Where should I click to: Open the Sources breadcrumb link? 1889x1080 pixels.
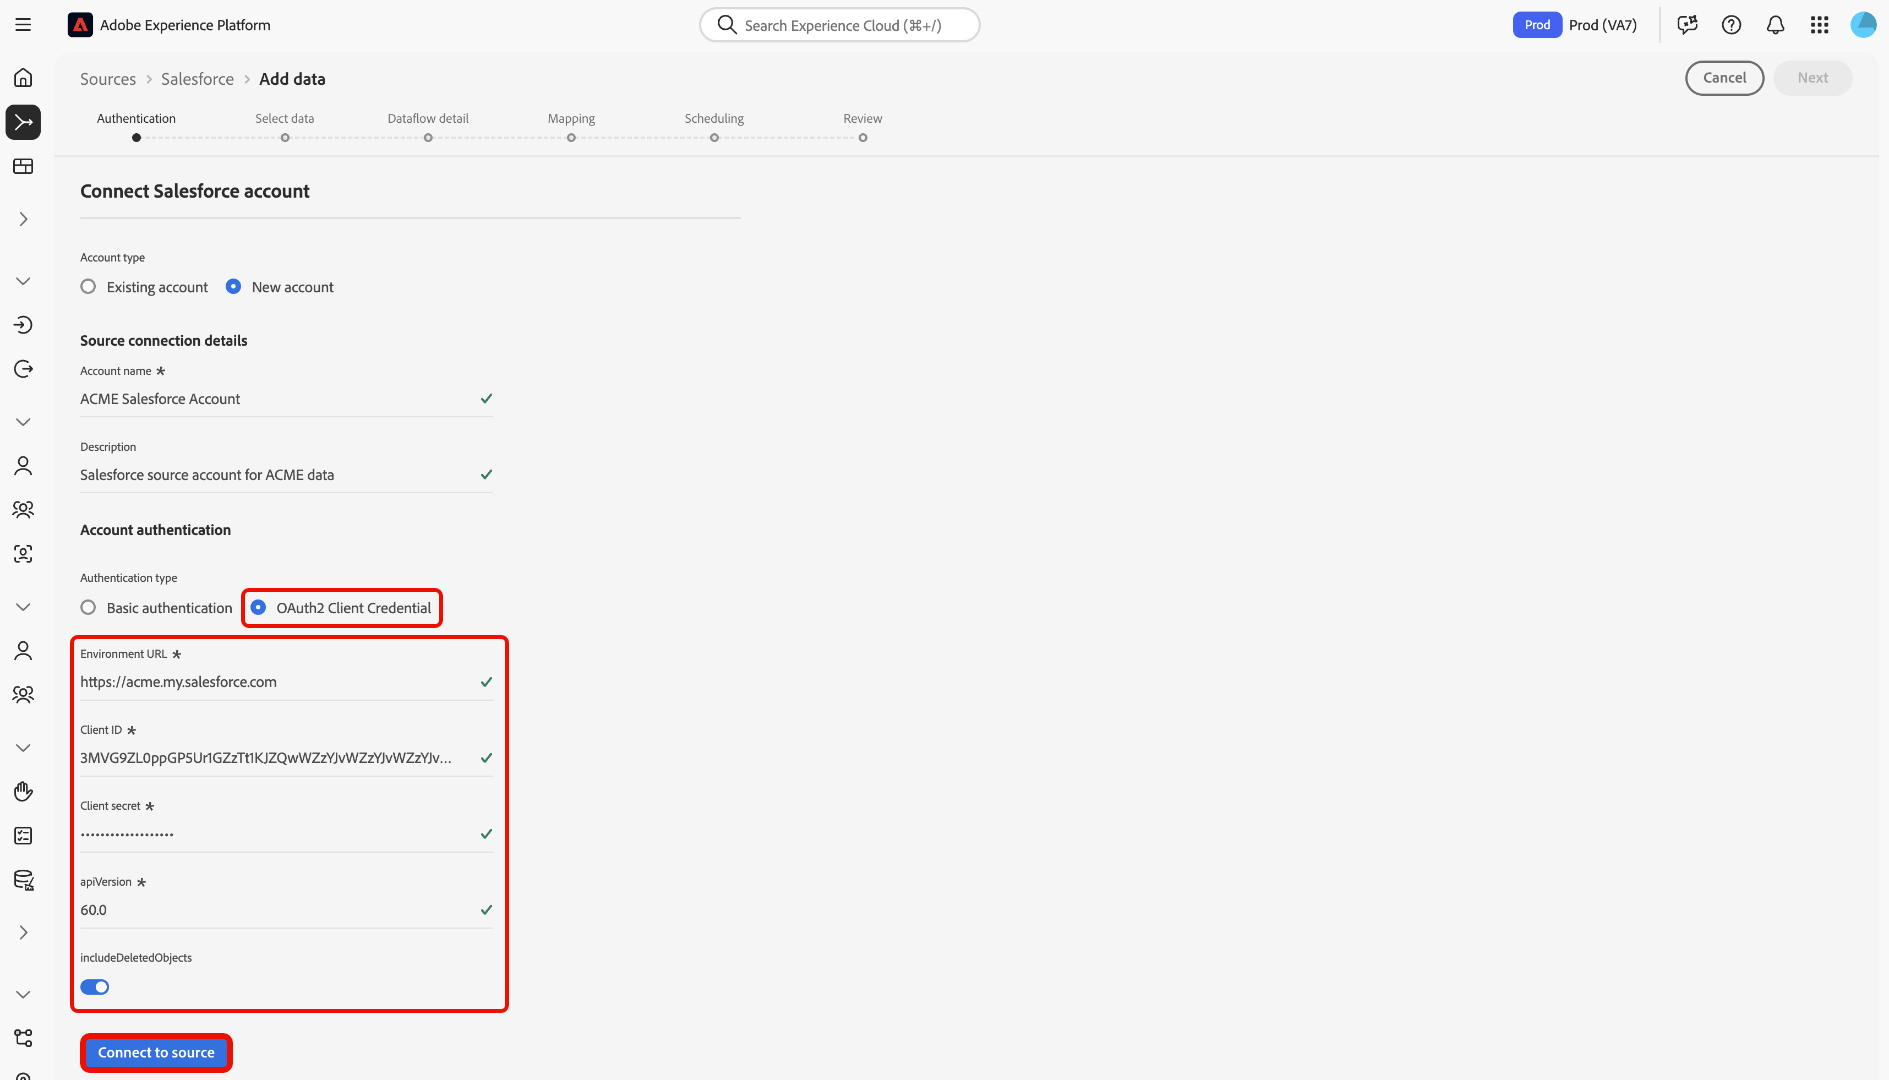(x=108, y=79)
